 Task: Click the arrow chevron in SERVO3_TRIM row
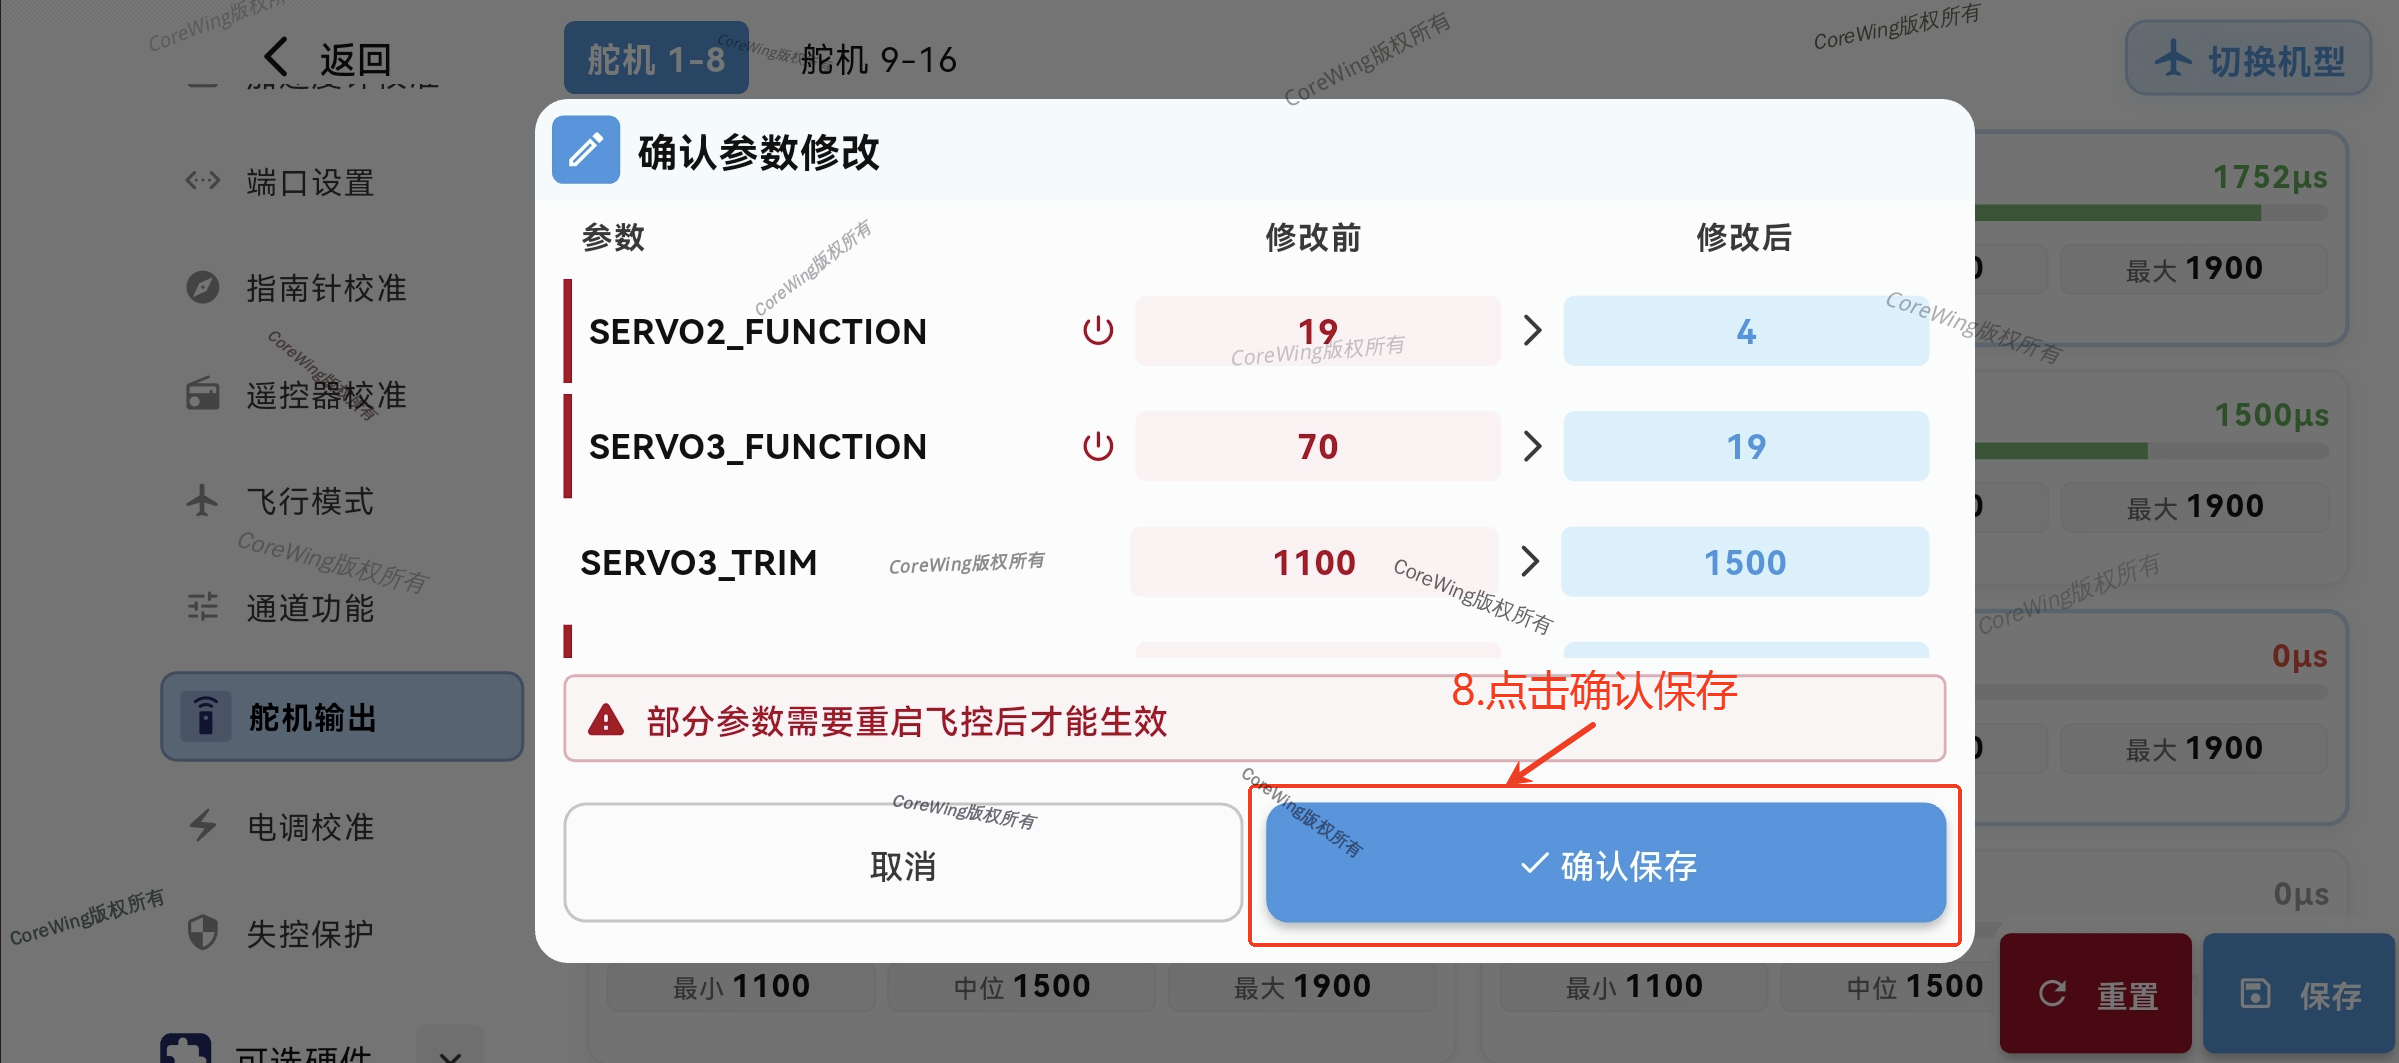(x=1530, y=562)
